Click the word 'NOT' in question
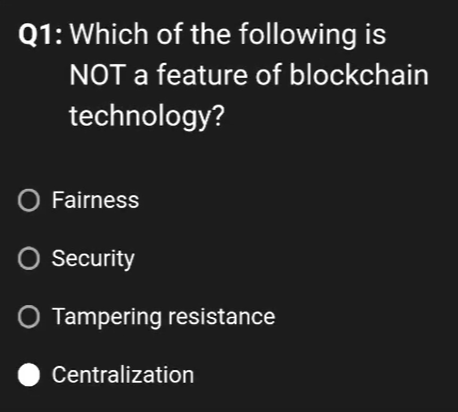458x412 pixels. click(x=98, y=75)
